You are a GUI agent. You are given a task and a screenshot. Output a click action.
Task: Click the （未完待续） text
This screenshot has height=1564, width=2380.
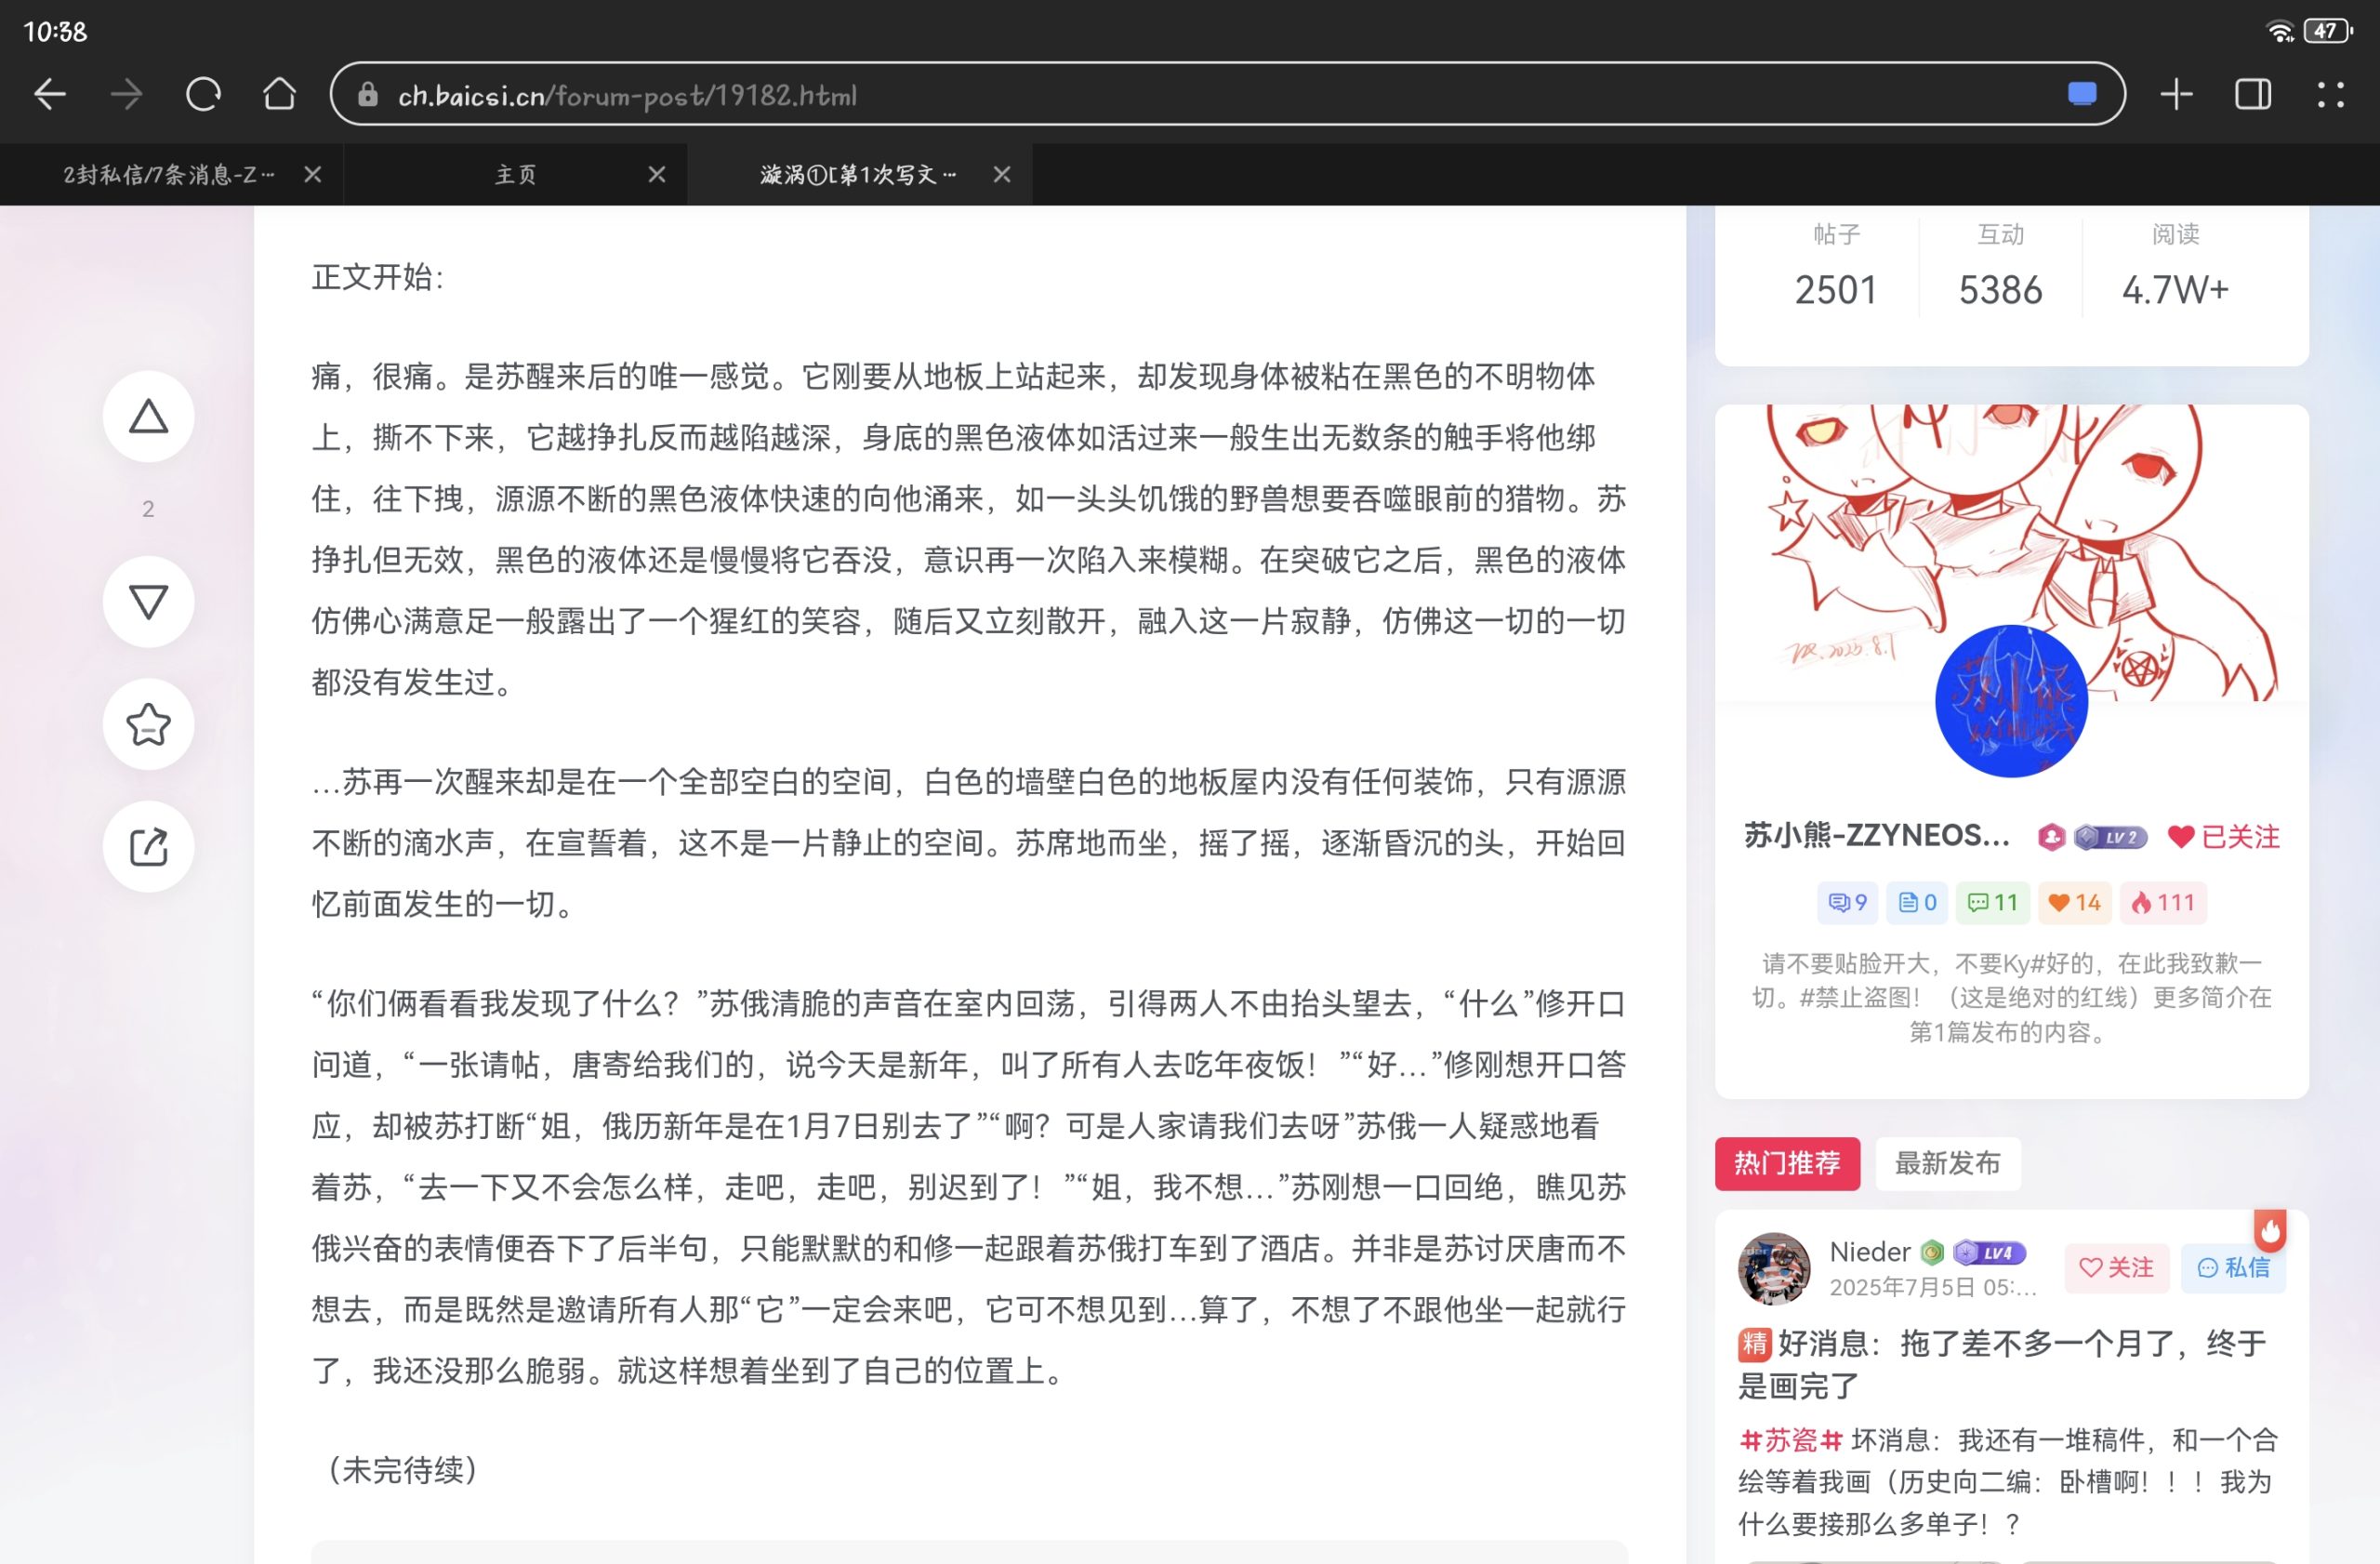[x=402, y=1470]
